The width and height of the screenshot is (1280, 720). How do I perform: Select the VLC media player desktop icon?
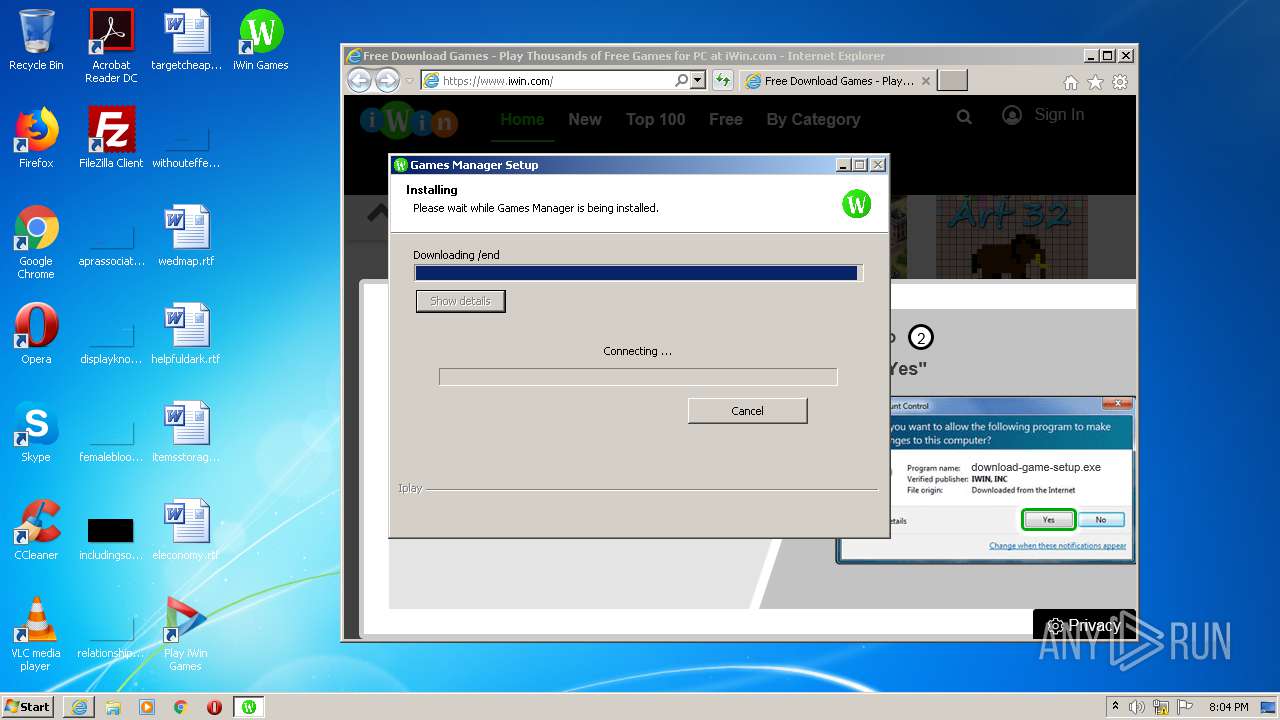(x=36, y=634)
